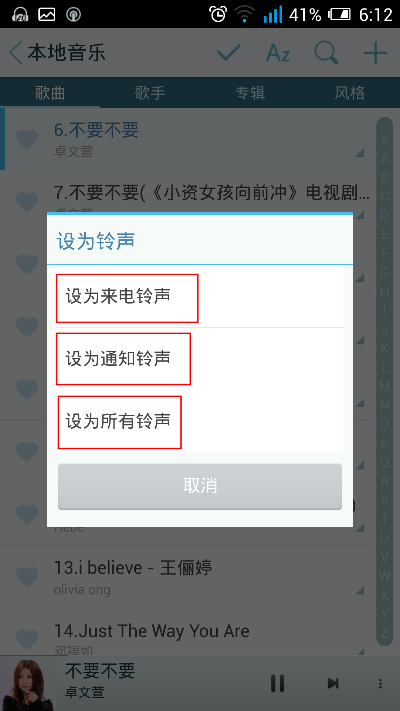Tap the checkmark multi-select icon
The height and width of the screenshot is (711, 400).
[229, 53]
